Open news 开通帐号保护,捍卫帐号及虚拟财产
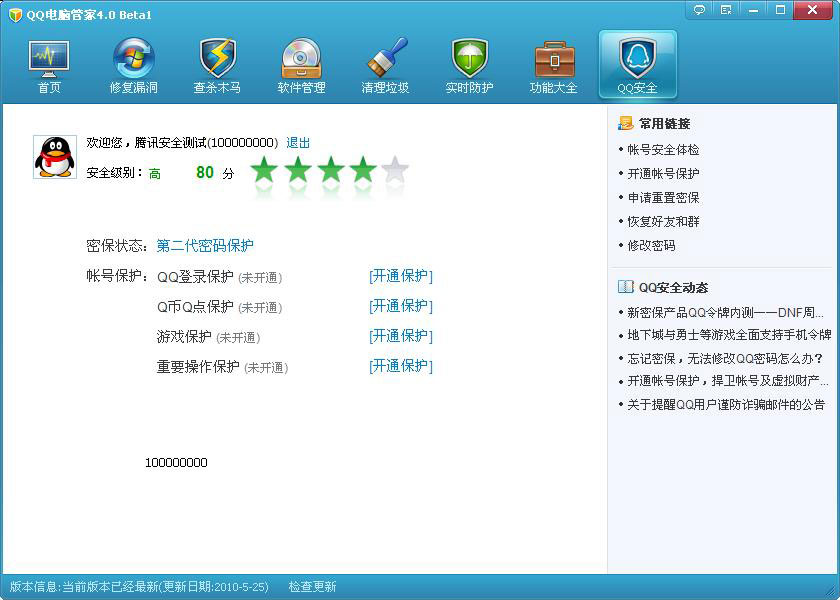 (728, 381)
